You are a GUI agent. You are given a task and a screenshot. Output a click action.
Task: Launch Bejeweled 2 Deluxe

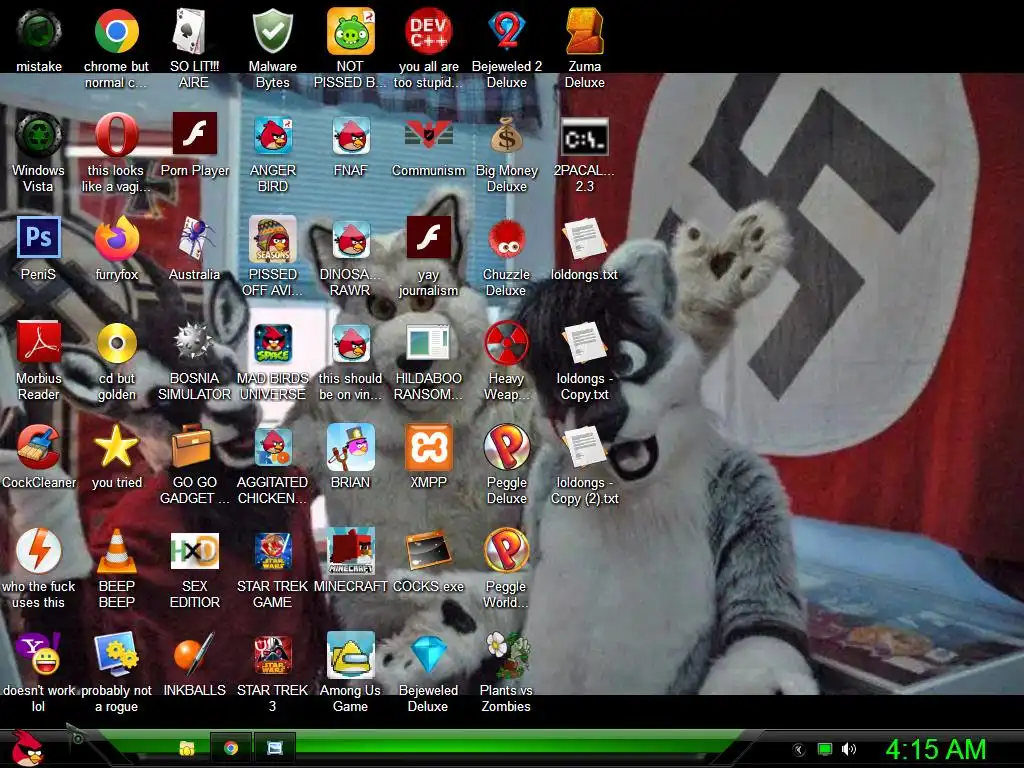tap(506, 31)
